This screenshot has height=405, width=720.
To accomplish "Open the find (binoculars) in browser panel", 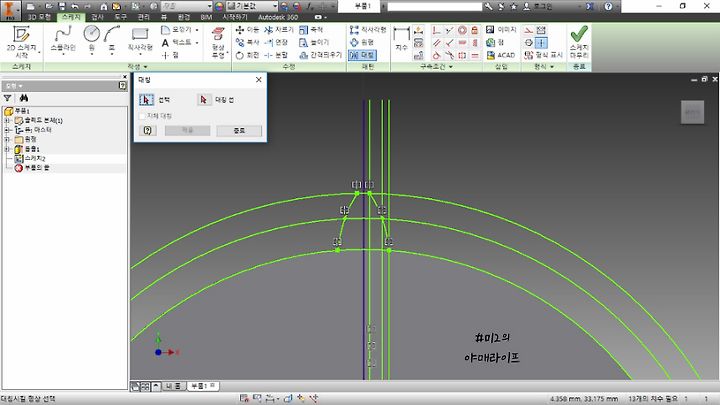I will pyautogui.click(x=23, y=98).
